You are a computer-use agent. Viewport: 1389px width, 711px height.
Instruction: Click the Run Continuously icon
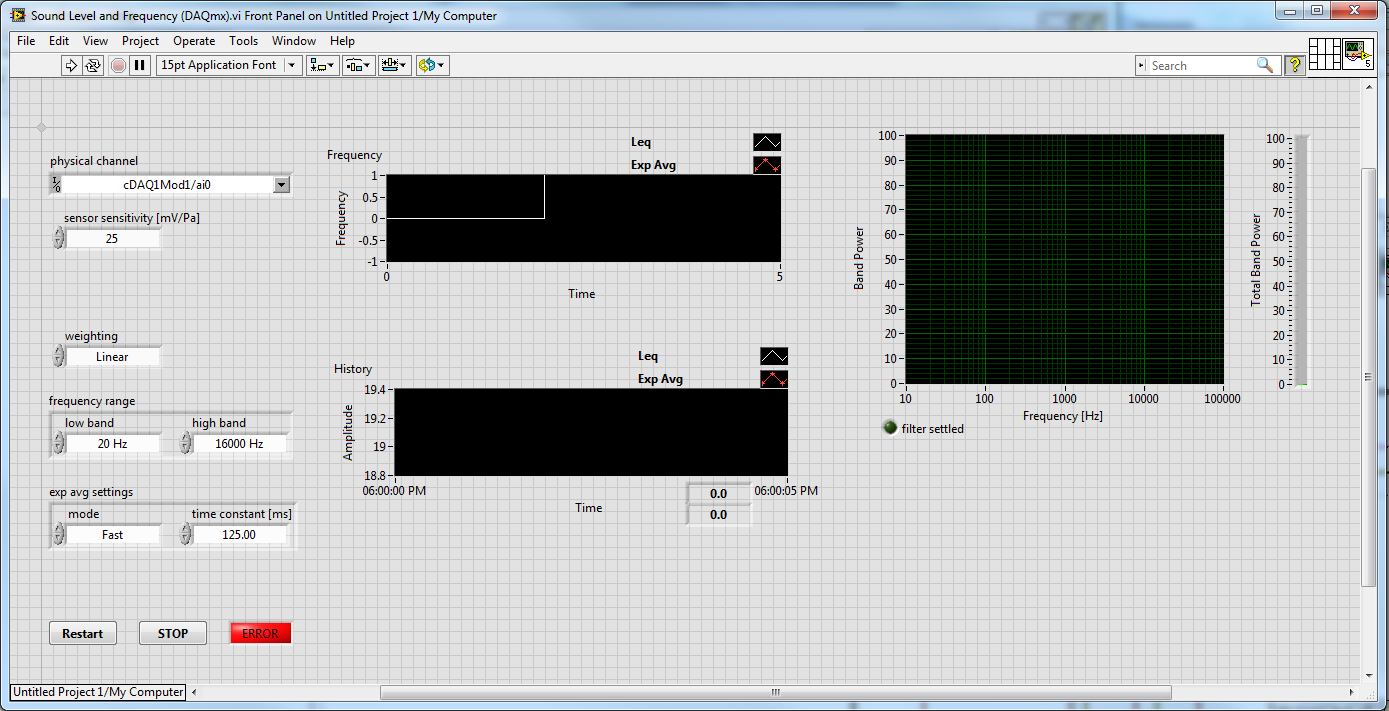(93, 65)
